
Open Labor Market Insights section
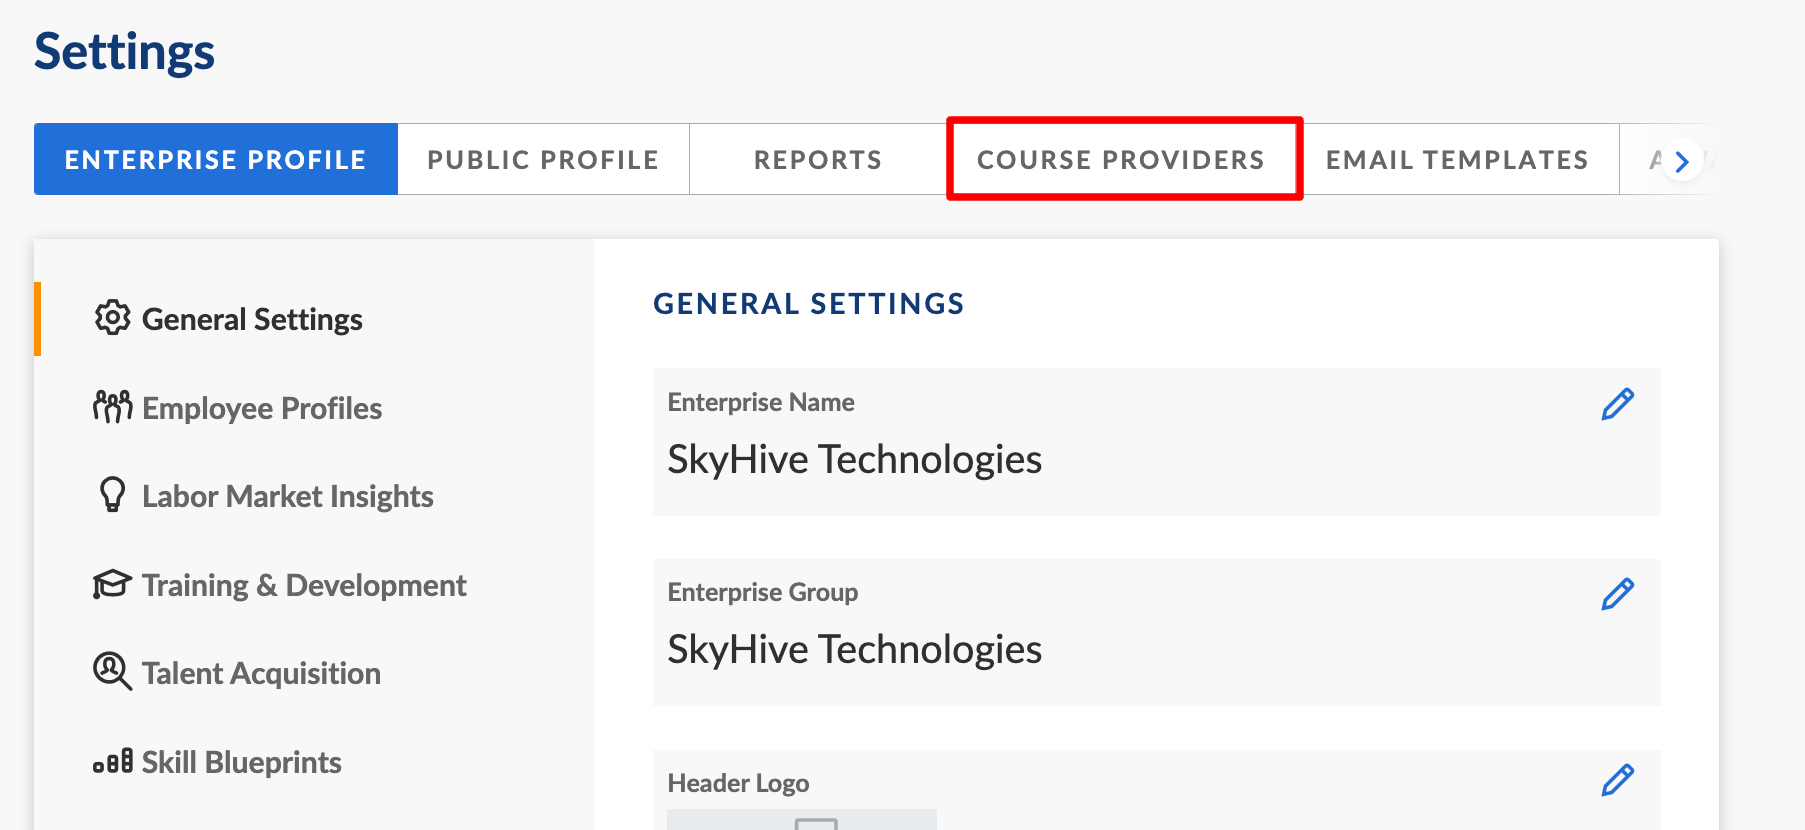click(288, 496)
